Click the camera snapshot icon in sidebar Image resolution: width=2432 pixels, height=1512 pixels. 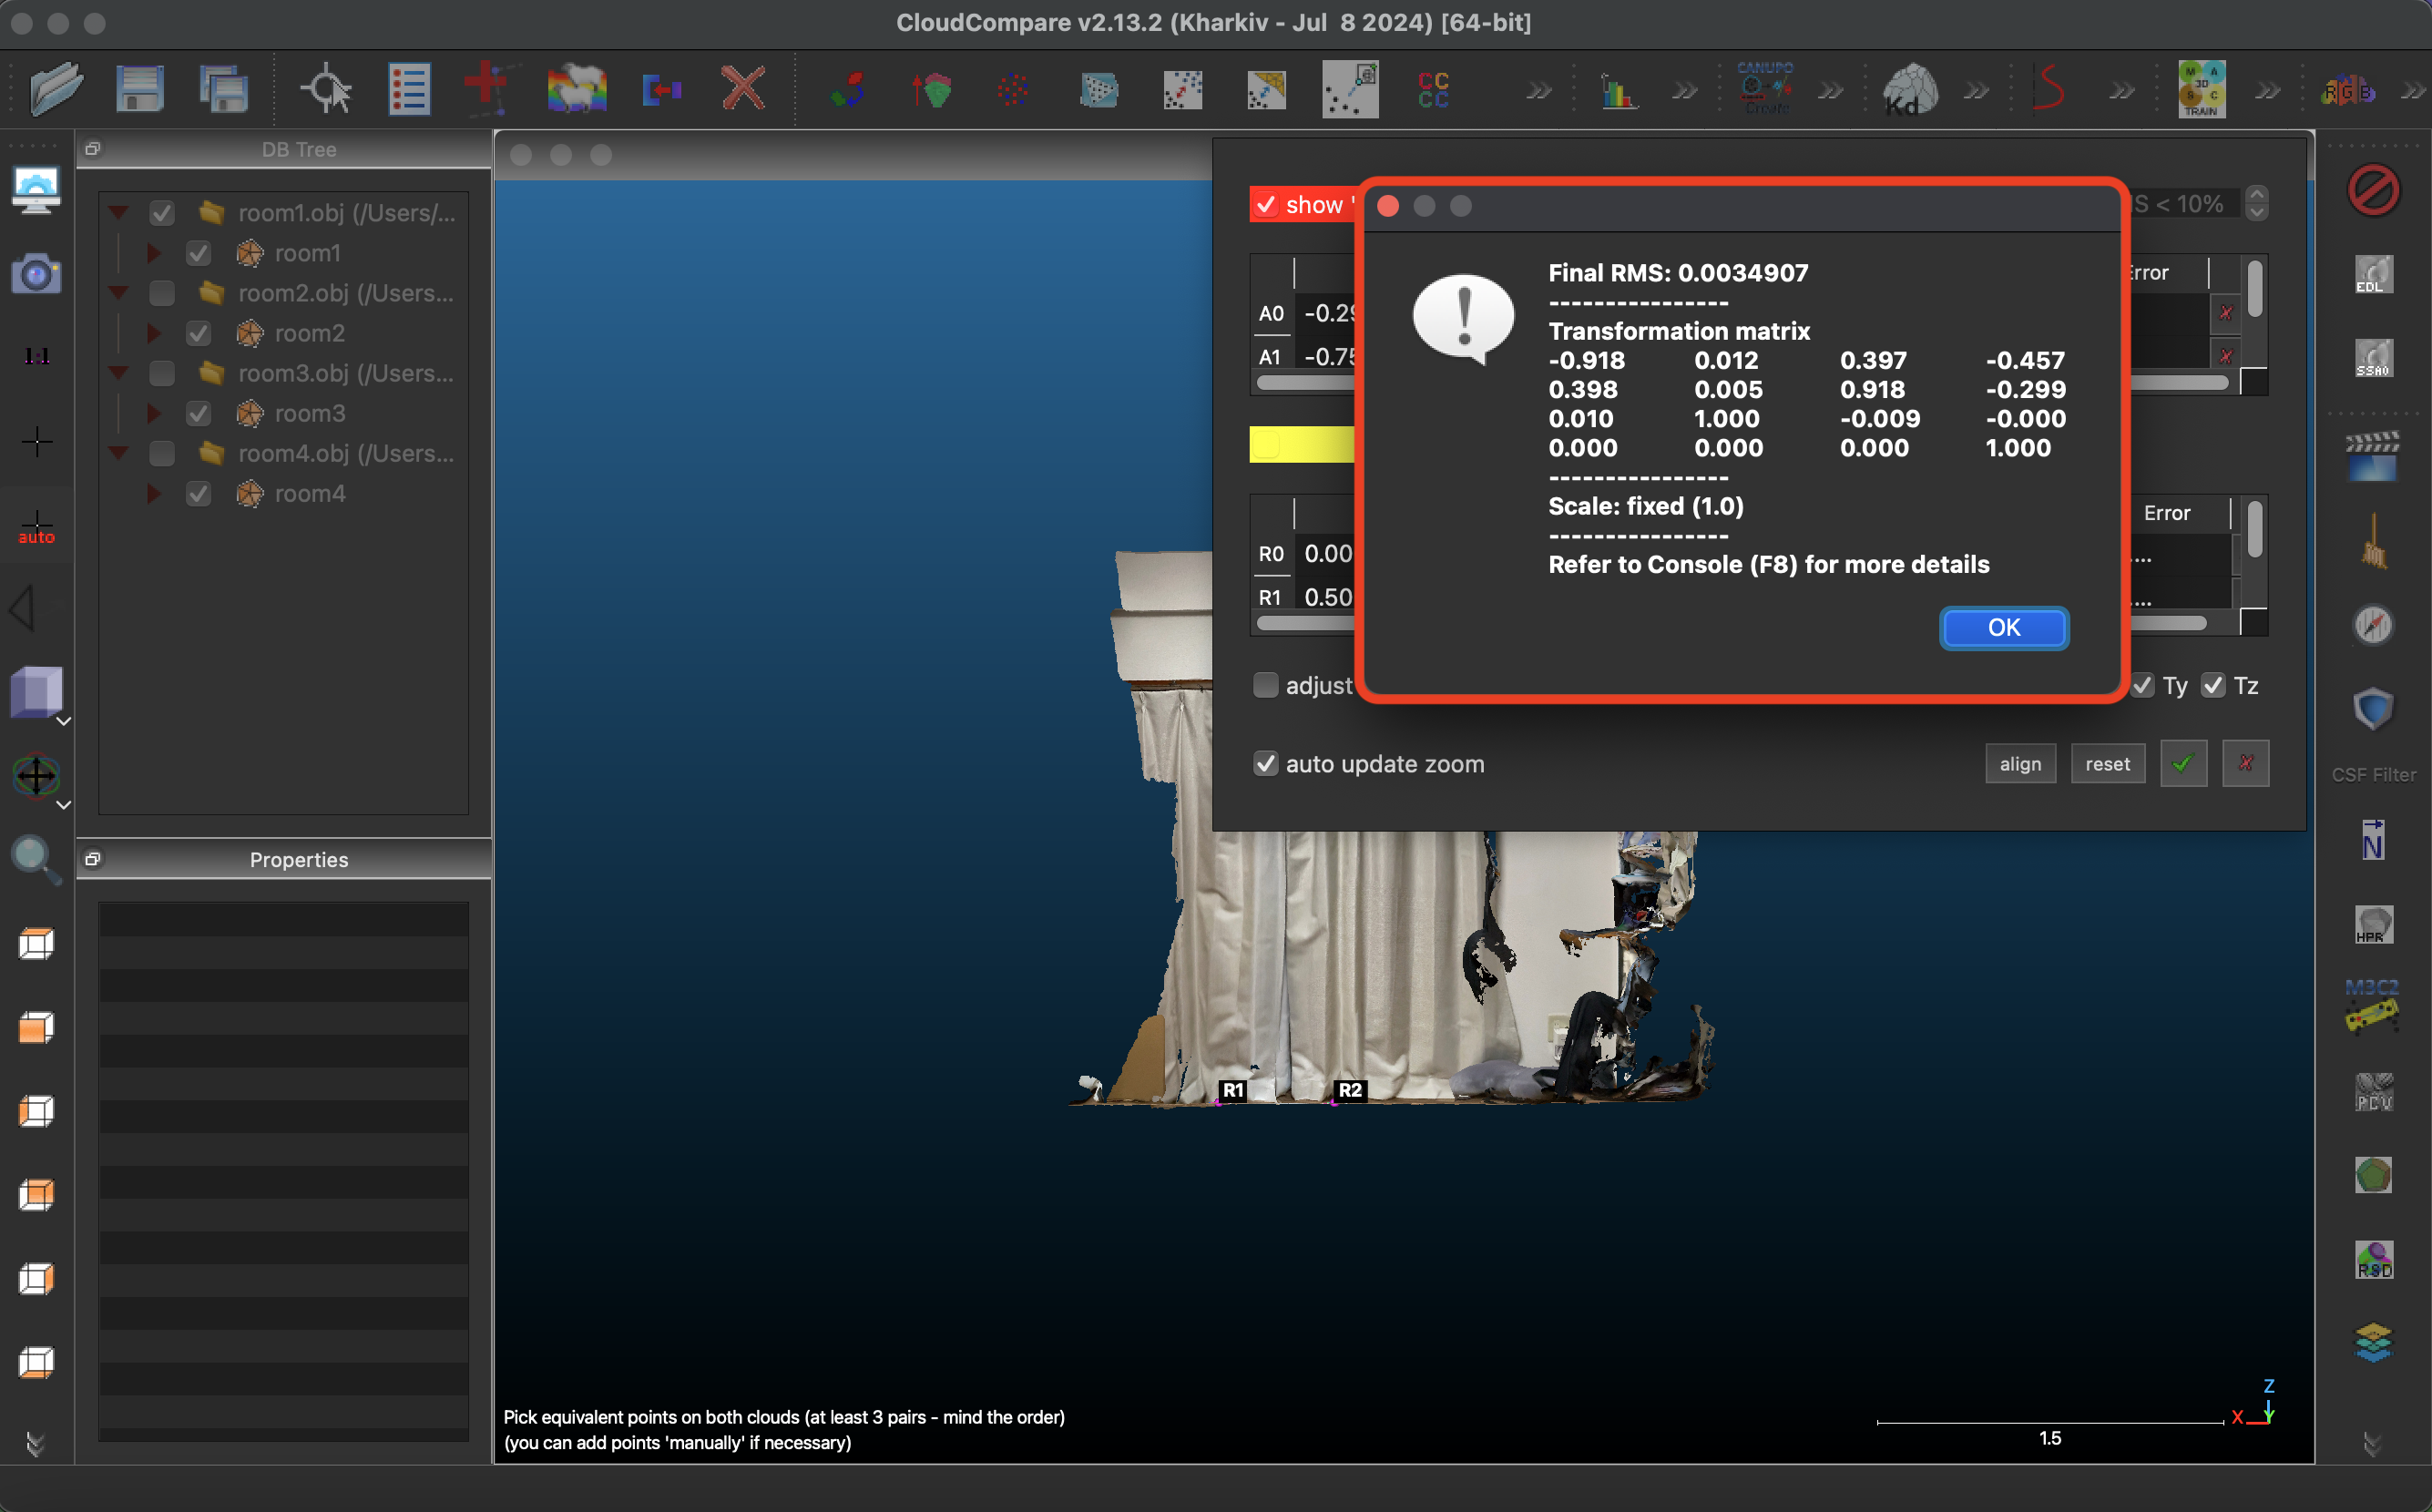click(36, 273)
